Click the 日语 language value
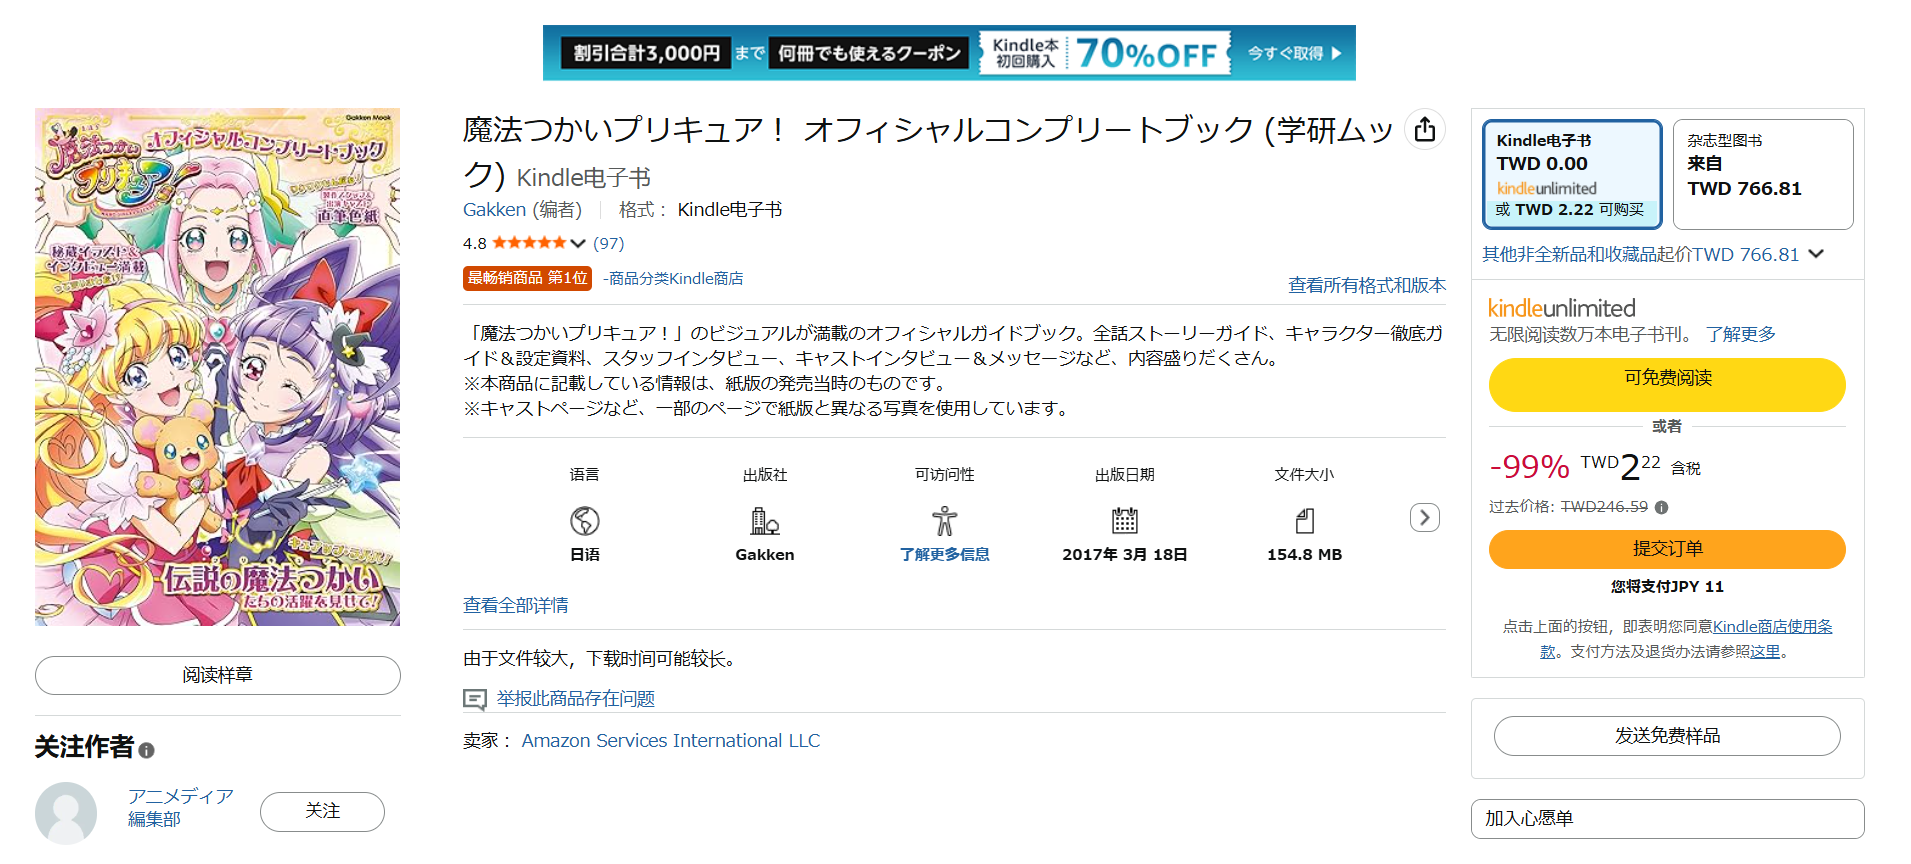The height and width of the screenshot is (864, 1911). (585, 554)
